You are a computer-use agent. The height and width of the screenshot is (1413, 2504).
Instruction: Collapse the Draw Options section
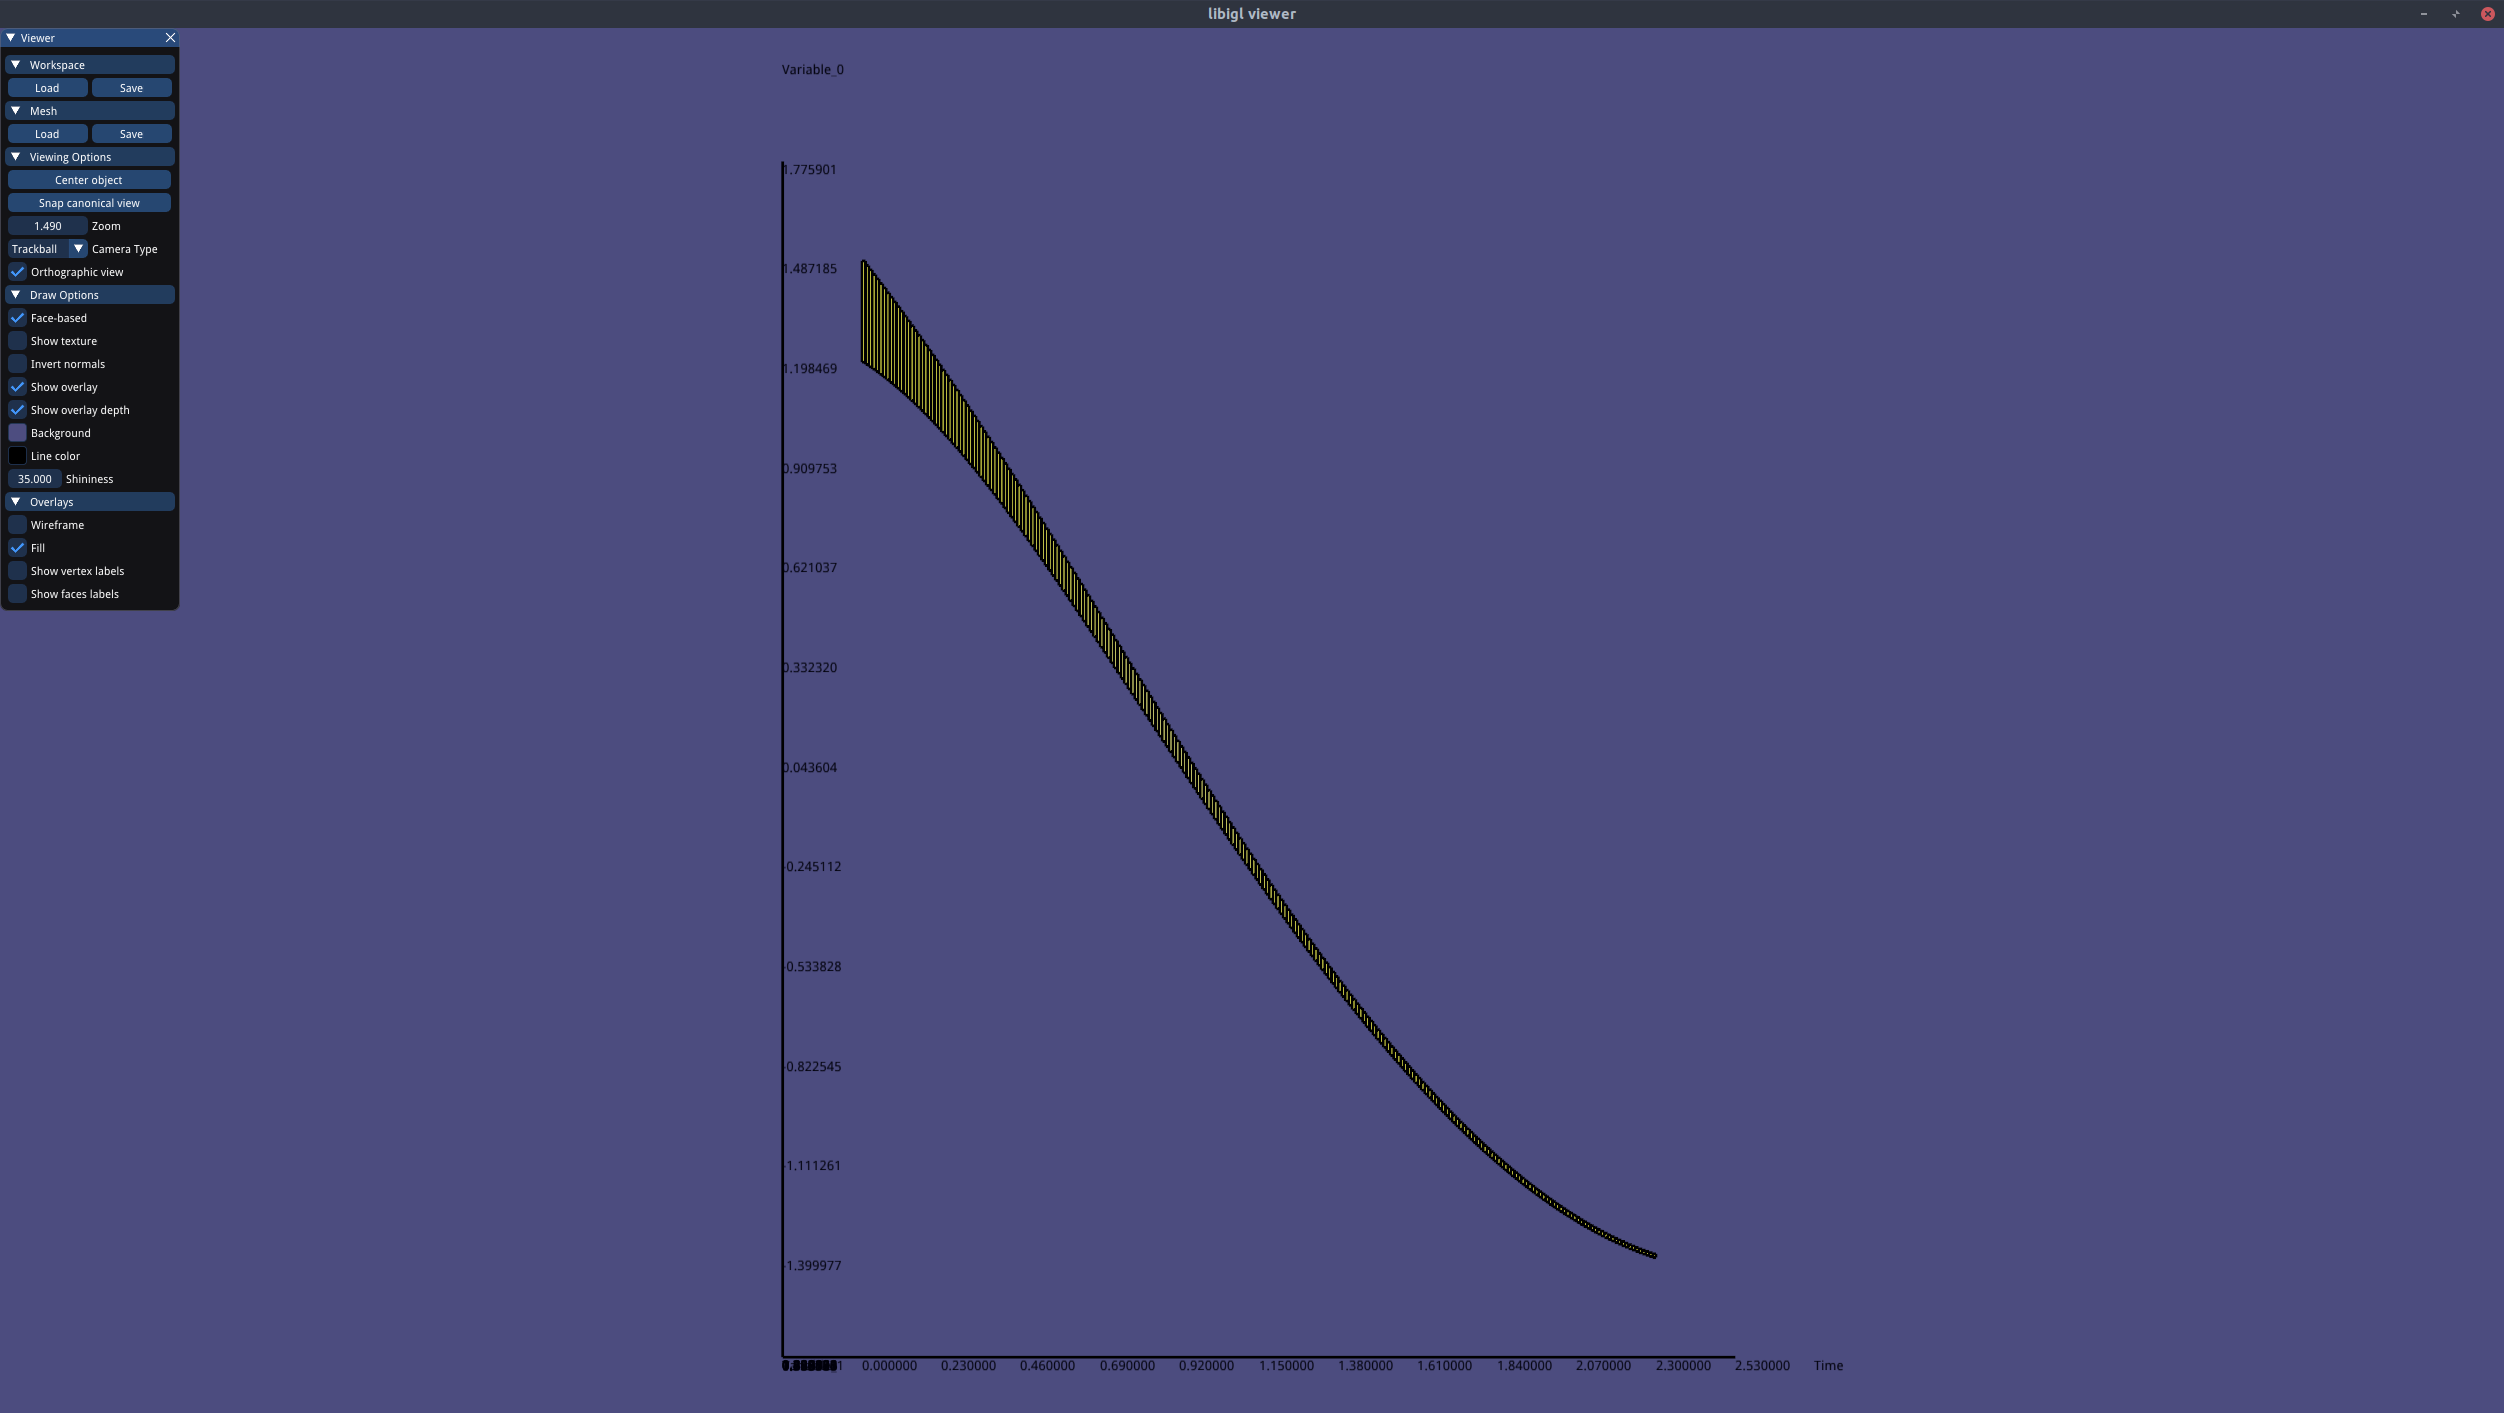pos(16,295)
